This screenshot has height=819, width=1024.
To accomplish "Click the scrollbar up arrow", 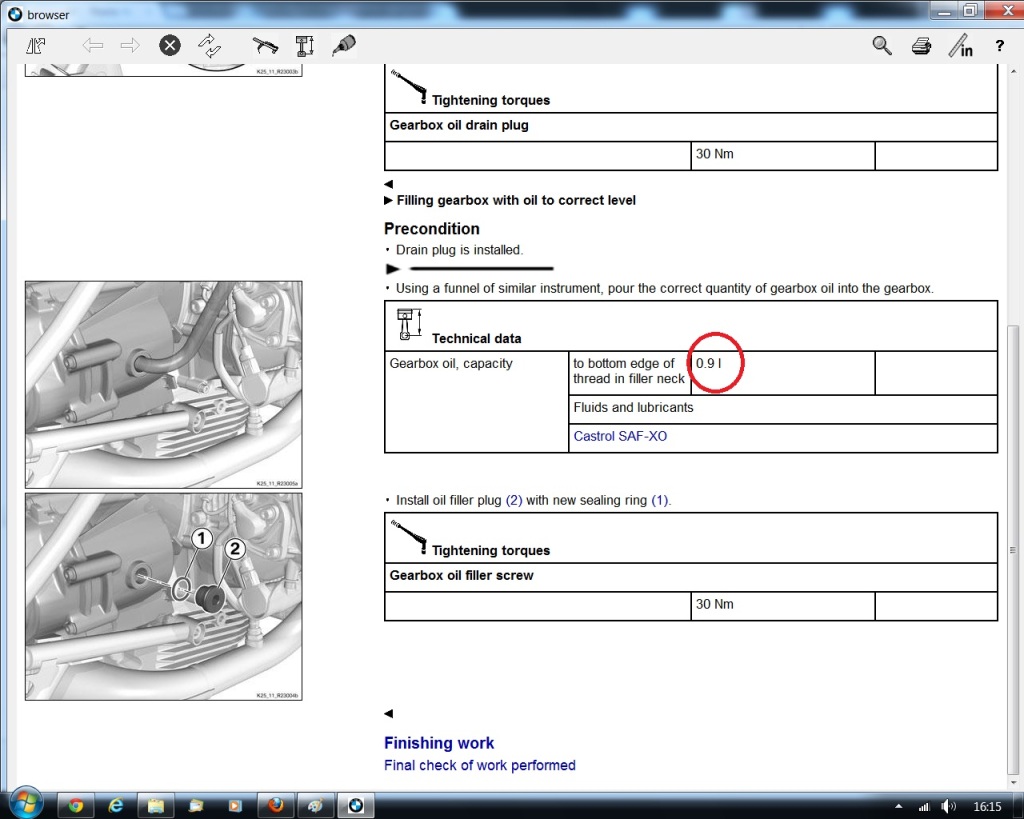I will click(x=1014, y=71).
